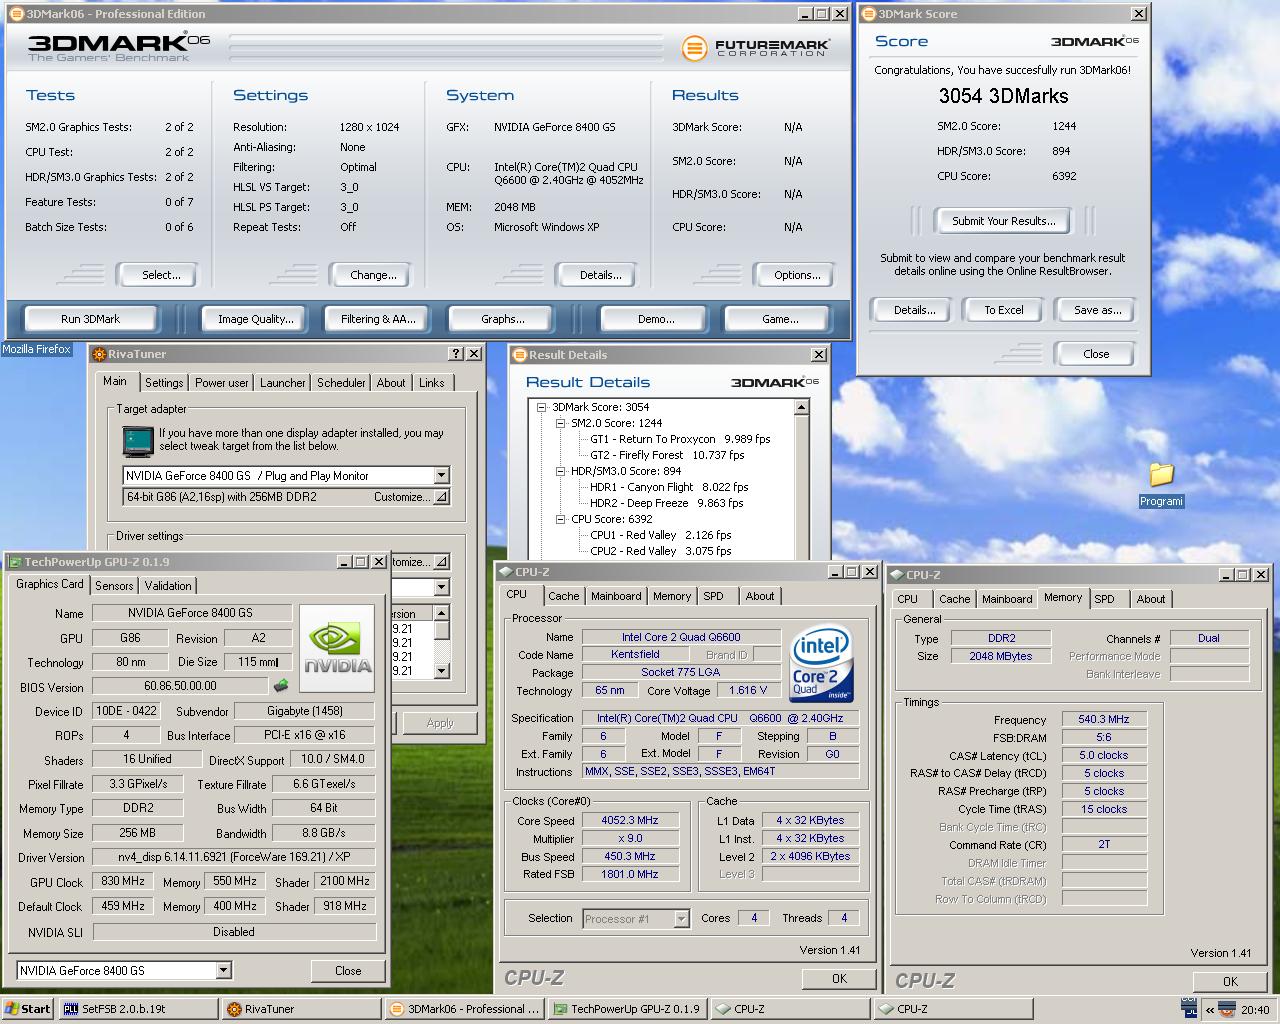Click the 3DMark06 title bar application icon
1280x1024 pixels.
(16, 14)
